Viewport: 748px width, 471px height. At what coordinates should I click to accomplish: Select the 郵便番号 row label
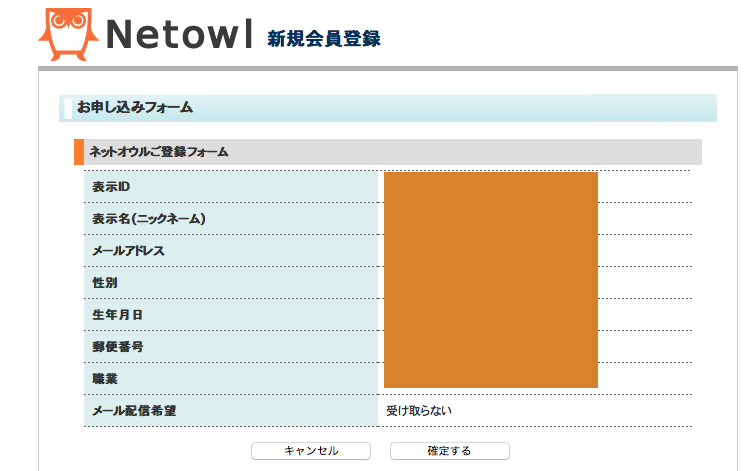pos(117,346)
